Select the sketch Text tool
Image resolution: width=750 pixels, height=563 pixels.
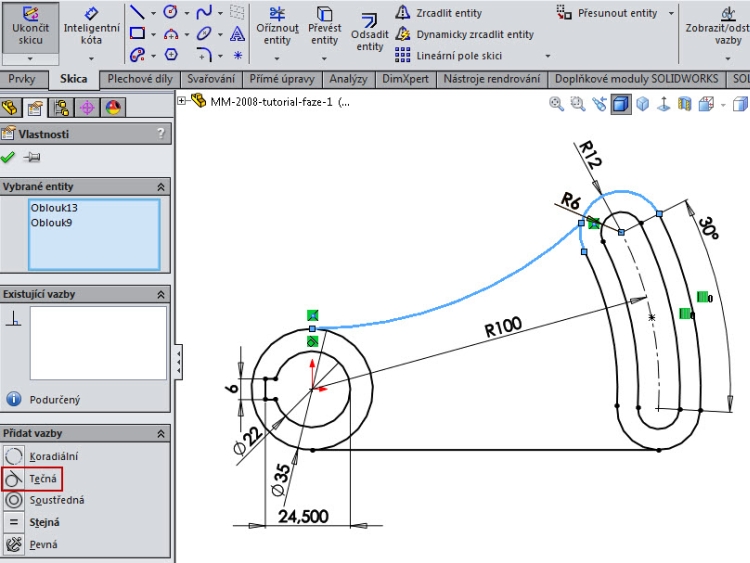coord(237,33)
